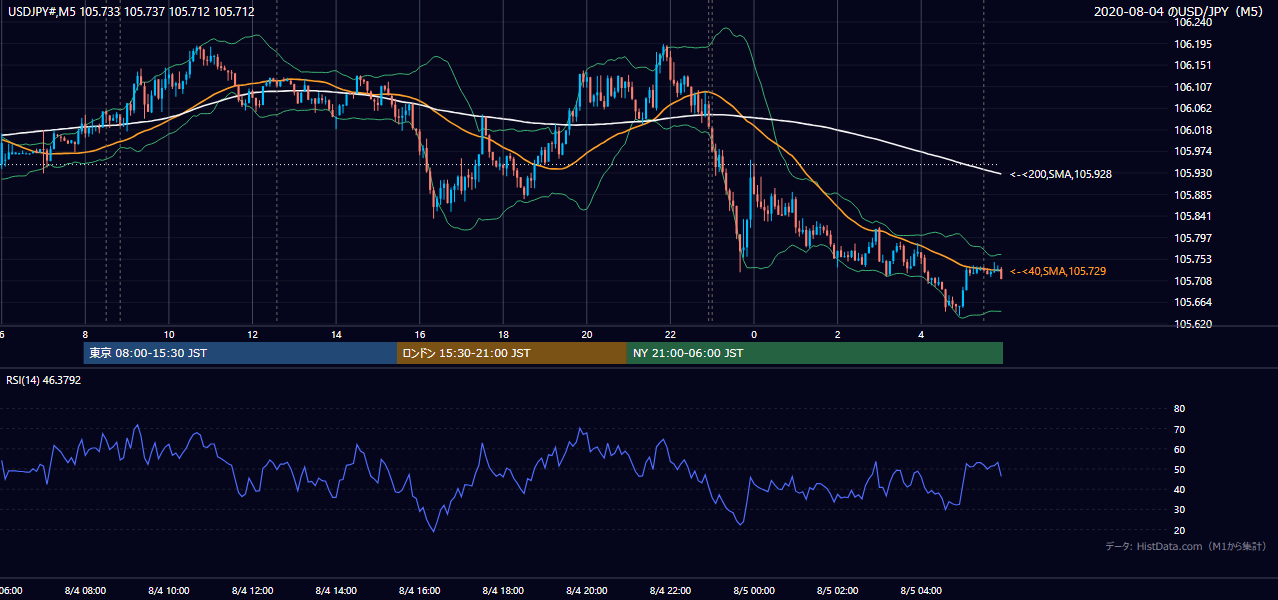
Task: Click hour marker 12 under price chart
Action: click(x=252, y=334)
